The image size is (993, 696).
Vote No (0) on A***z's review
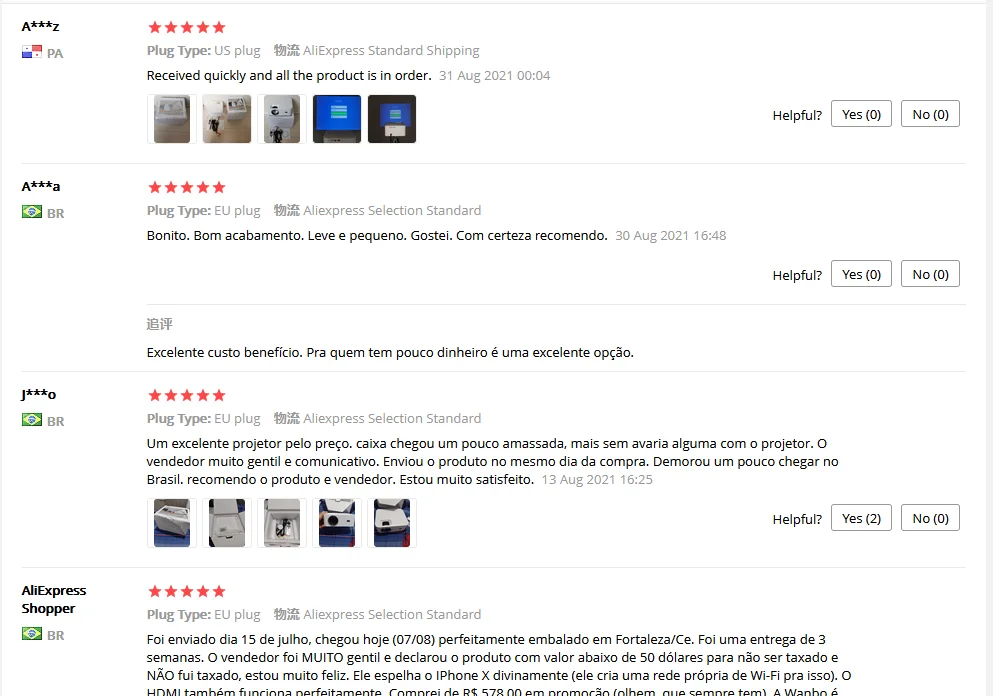pos(930,114)
